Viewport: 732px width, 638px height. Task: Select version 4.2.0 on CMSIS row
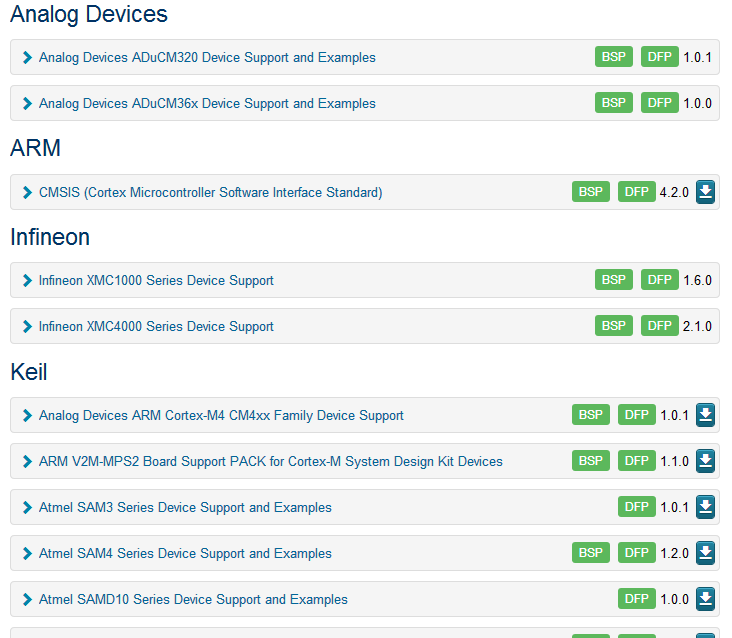tap(674, 192)
